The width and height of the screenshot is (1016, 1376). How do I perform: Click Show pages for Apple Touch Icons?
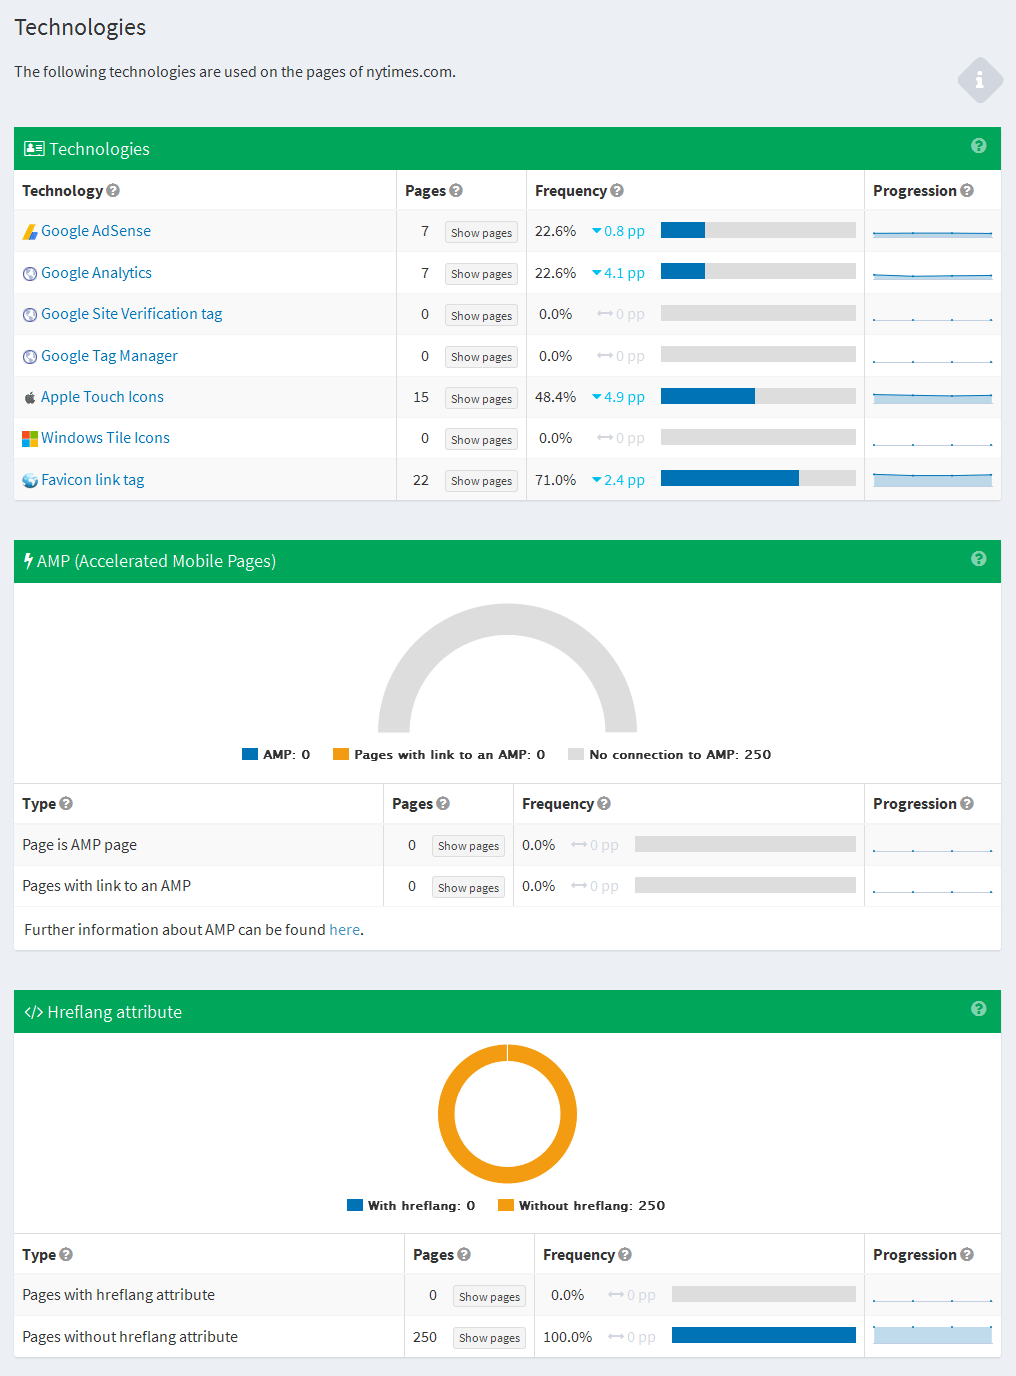coord(480,398)
